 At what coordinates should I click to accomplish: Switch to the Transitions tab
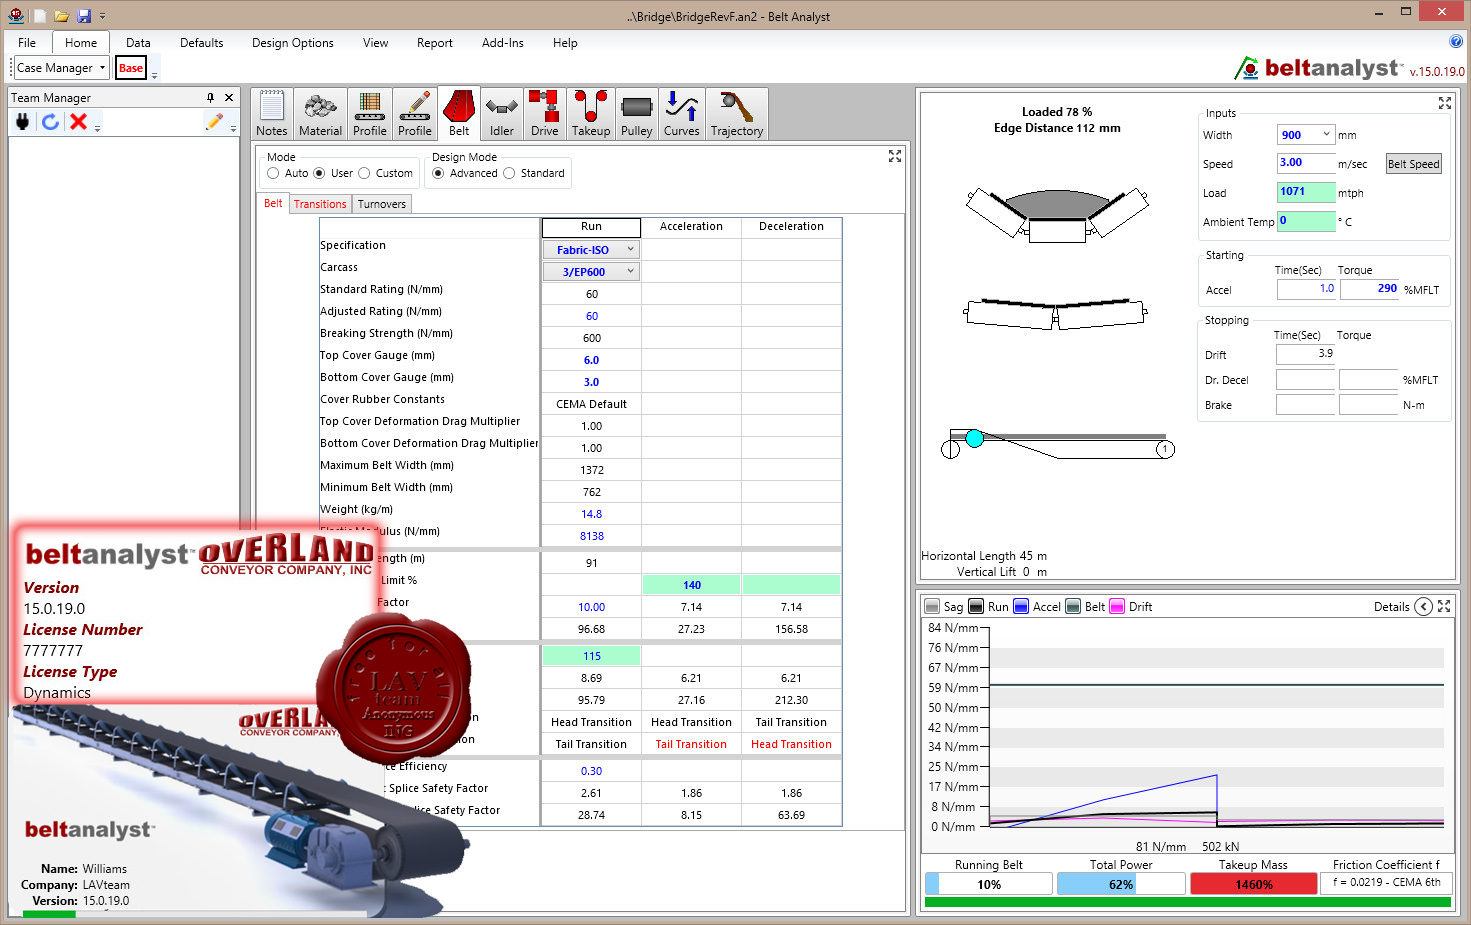tap(320, 204)
